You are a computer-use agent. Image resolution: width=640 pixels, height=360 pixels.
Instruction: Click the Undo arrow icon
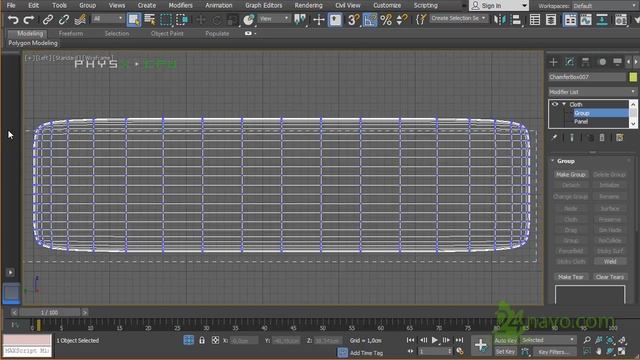click(x=13, y=20)
